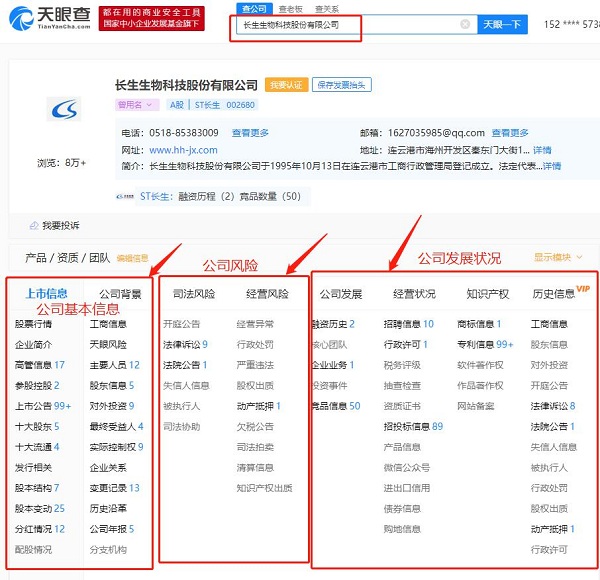Click the ST长生 stock logo icon
Screen dimensions: 600x580
(129, 196)
